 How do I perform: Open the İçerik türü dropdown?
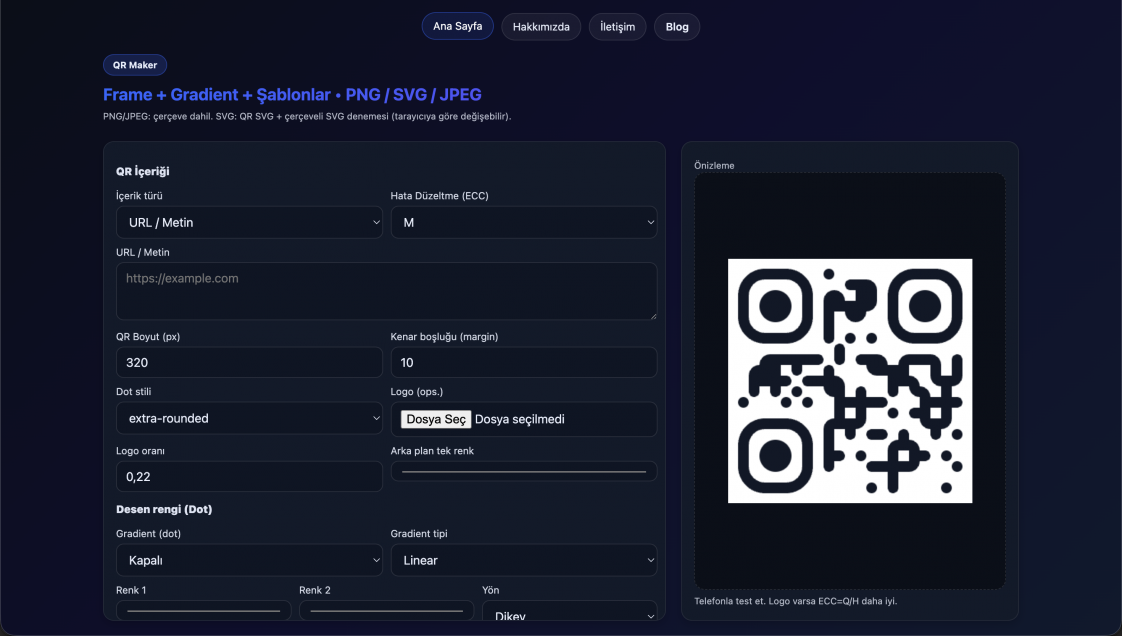coord(249,222)
